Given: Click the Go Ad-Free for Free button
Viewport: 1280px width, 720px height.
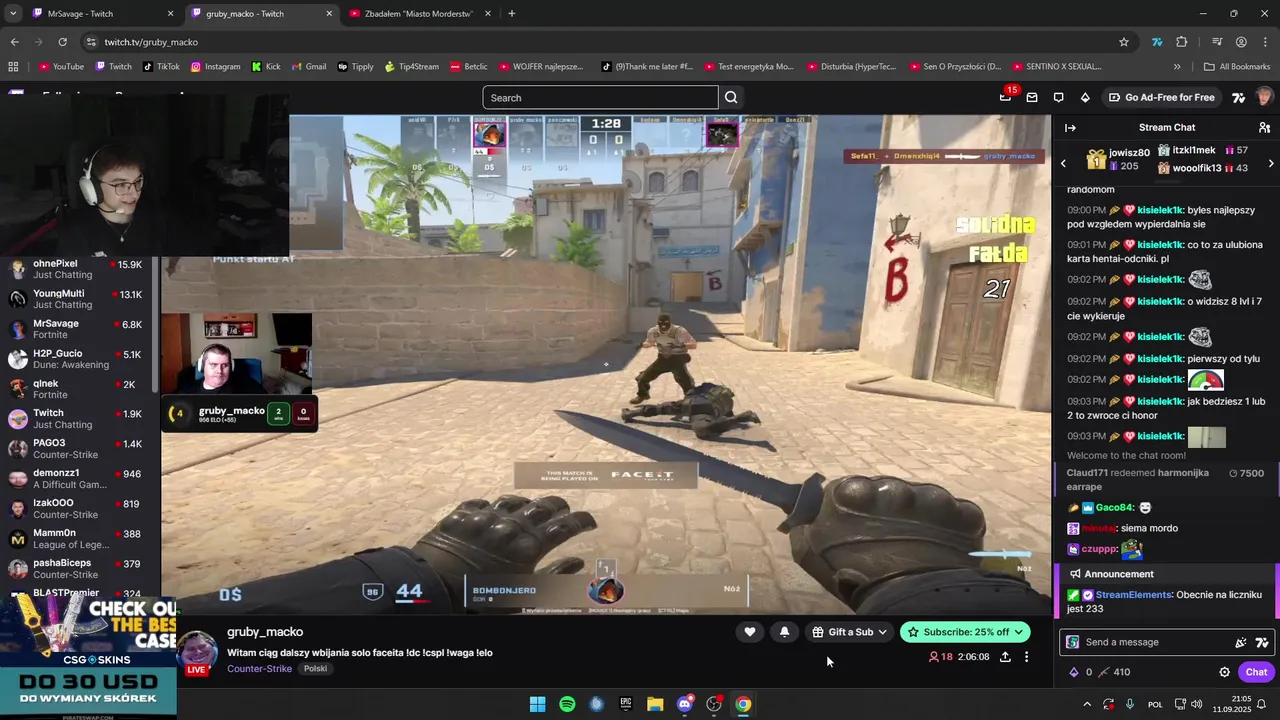Looking at the screenshot, I should pyautogui.click(x=1162, y=97).
